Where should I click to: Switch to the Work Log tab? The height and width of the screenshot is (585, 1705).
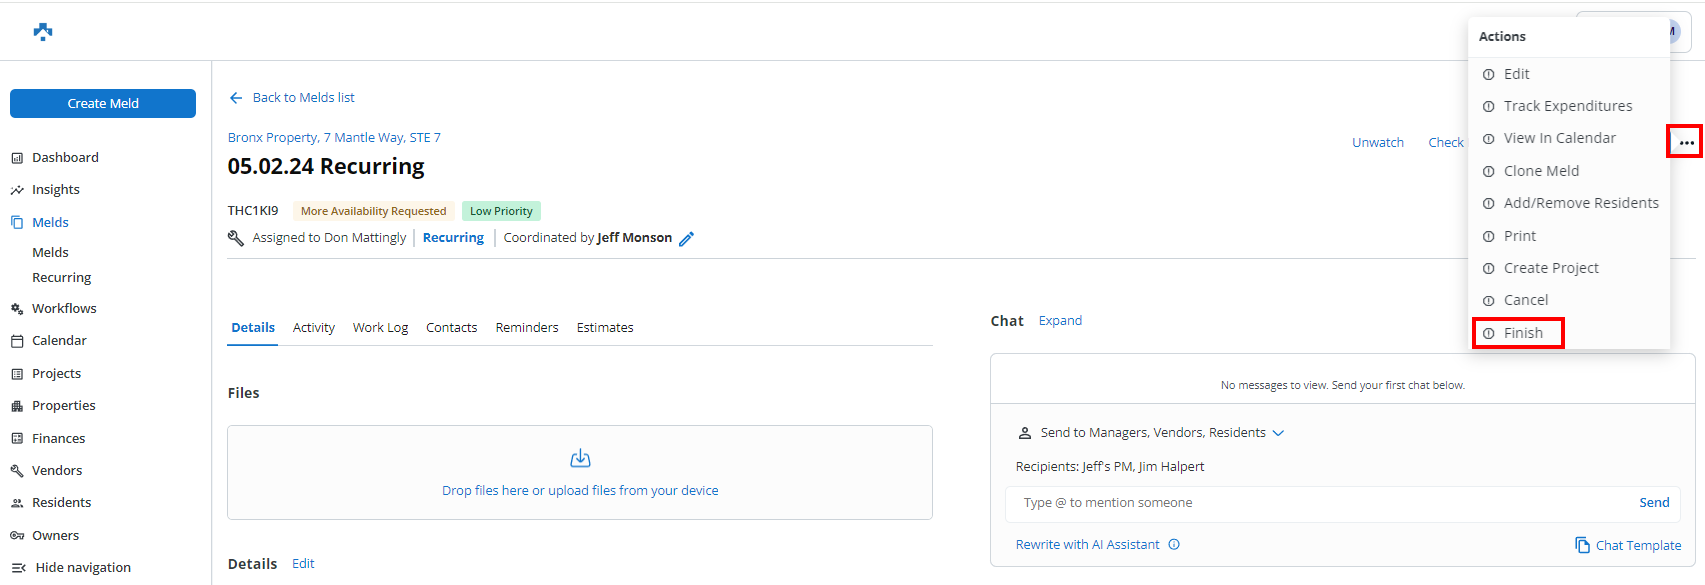pyautogui.click(x=380, y=328)
